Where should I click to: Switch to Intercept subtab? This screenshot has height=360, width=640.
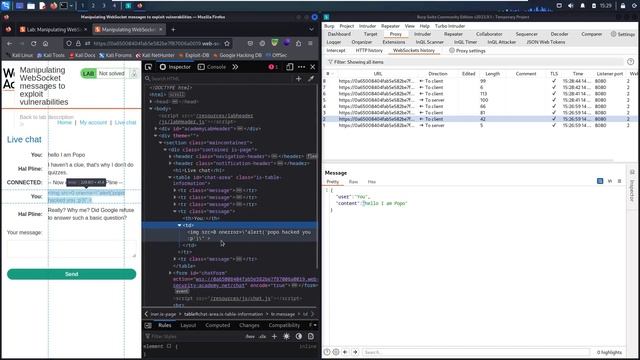336,51
